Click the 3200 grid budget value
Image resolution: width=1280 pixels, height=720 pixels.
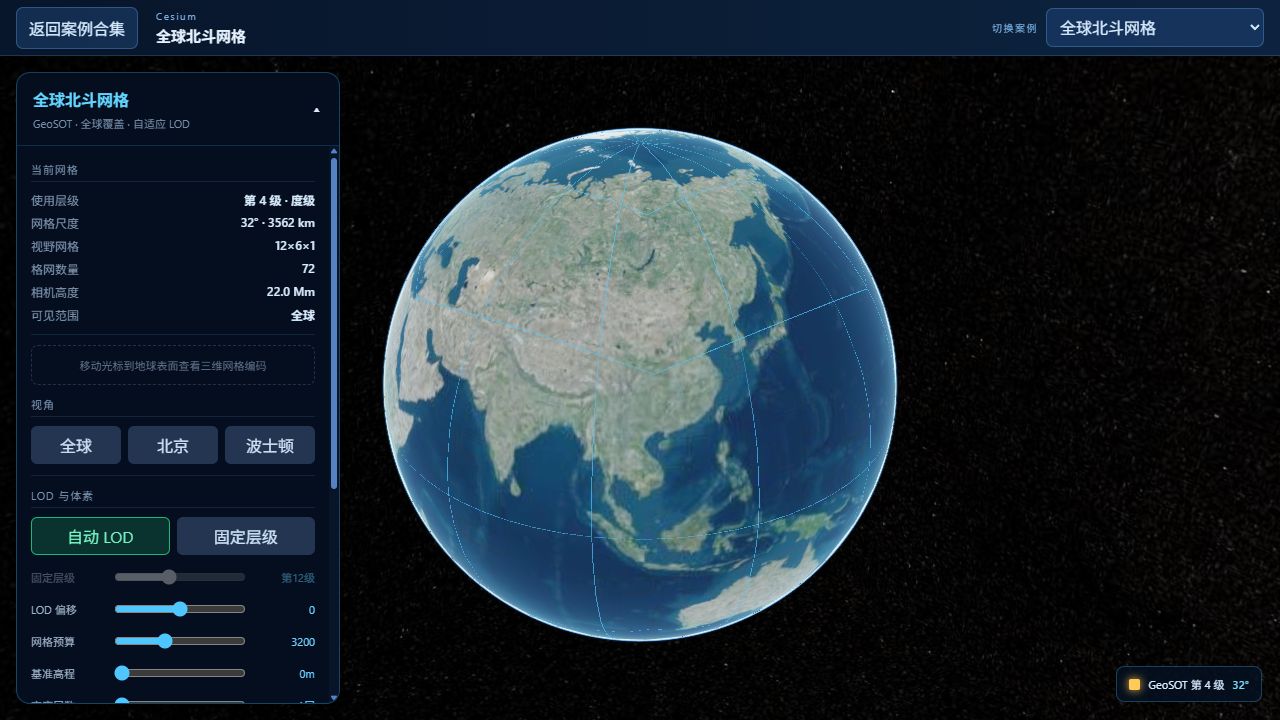[303, 642]
